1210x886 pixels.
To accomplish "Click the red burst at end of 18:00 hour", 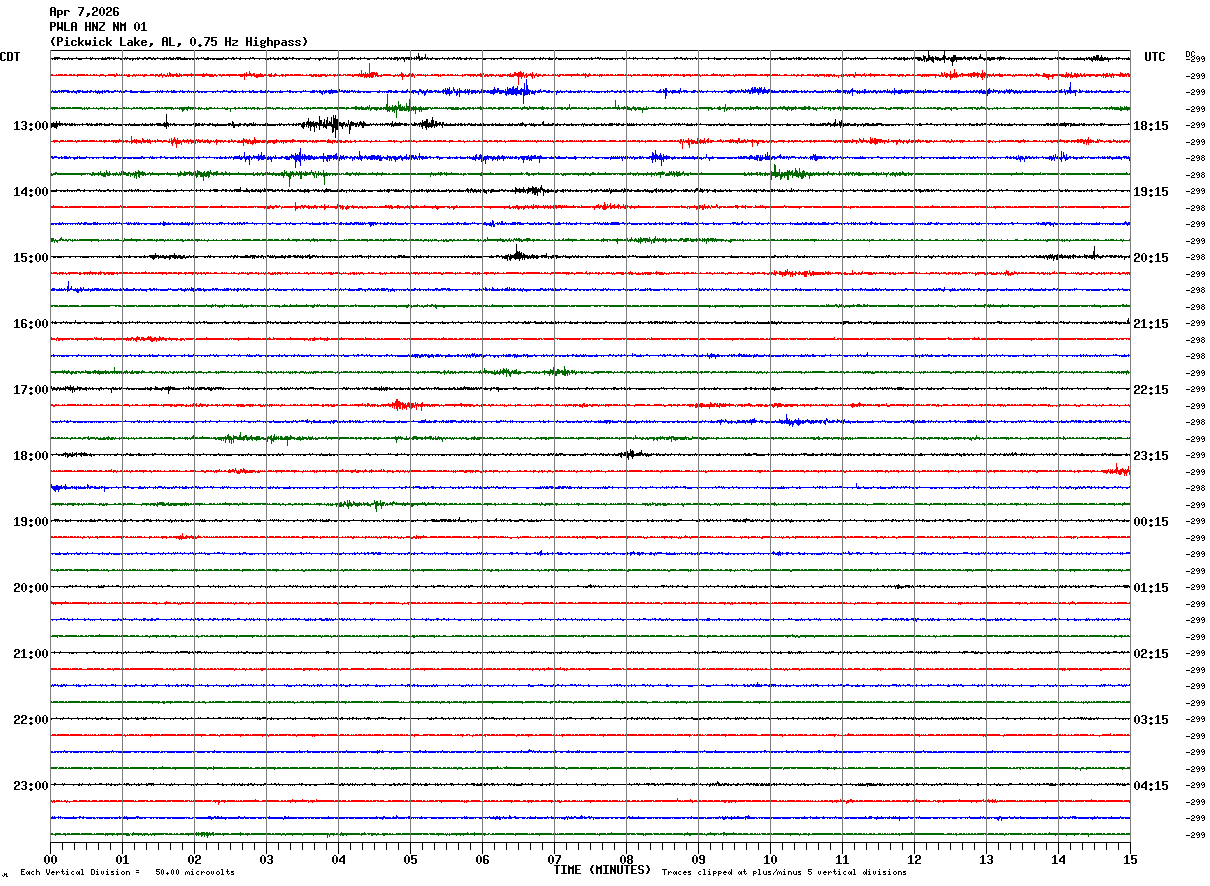I will coord(1117,470).
